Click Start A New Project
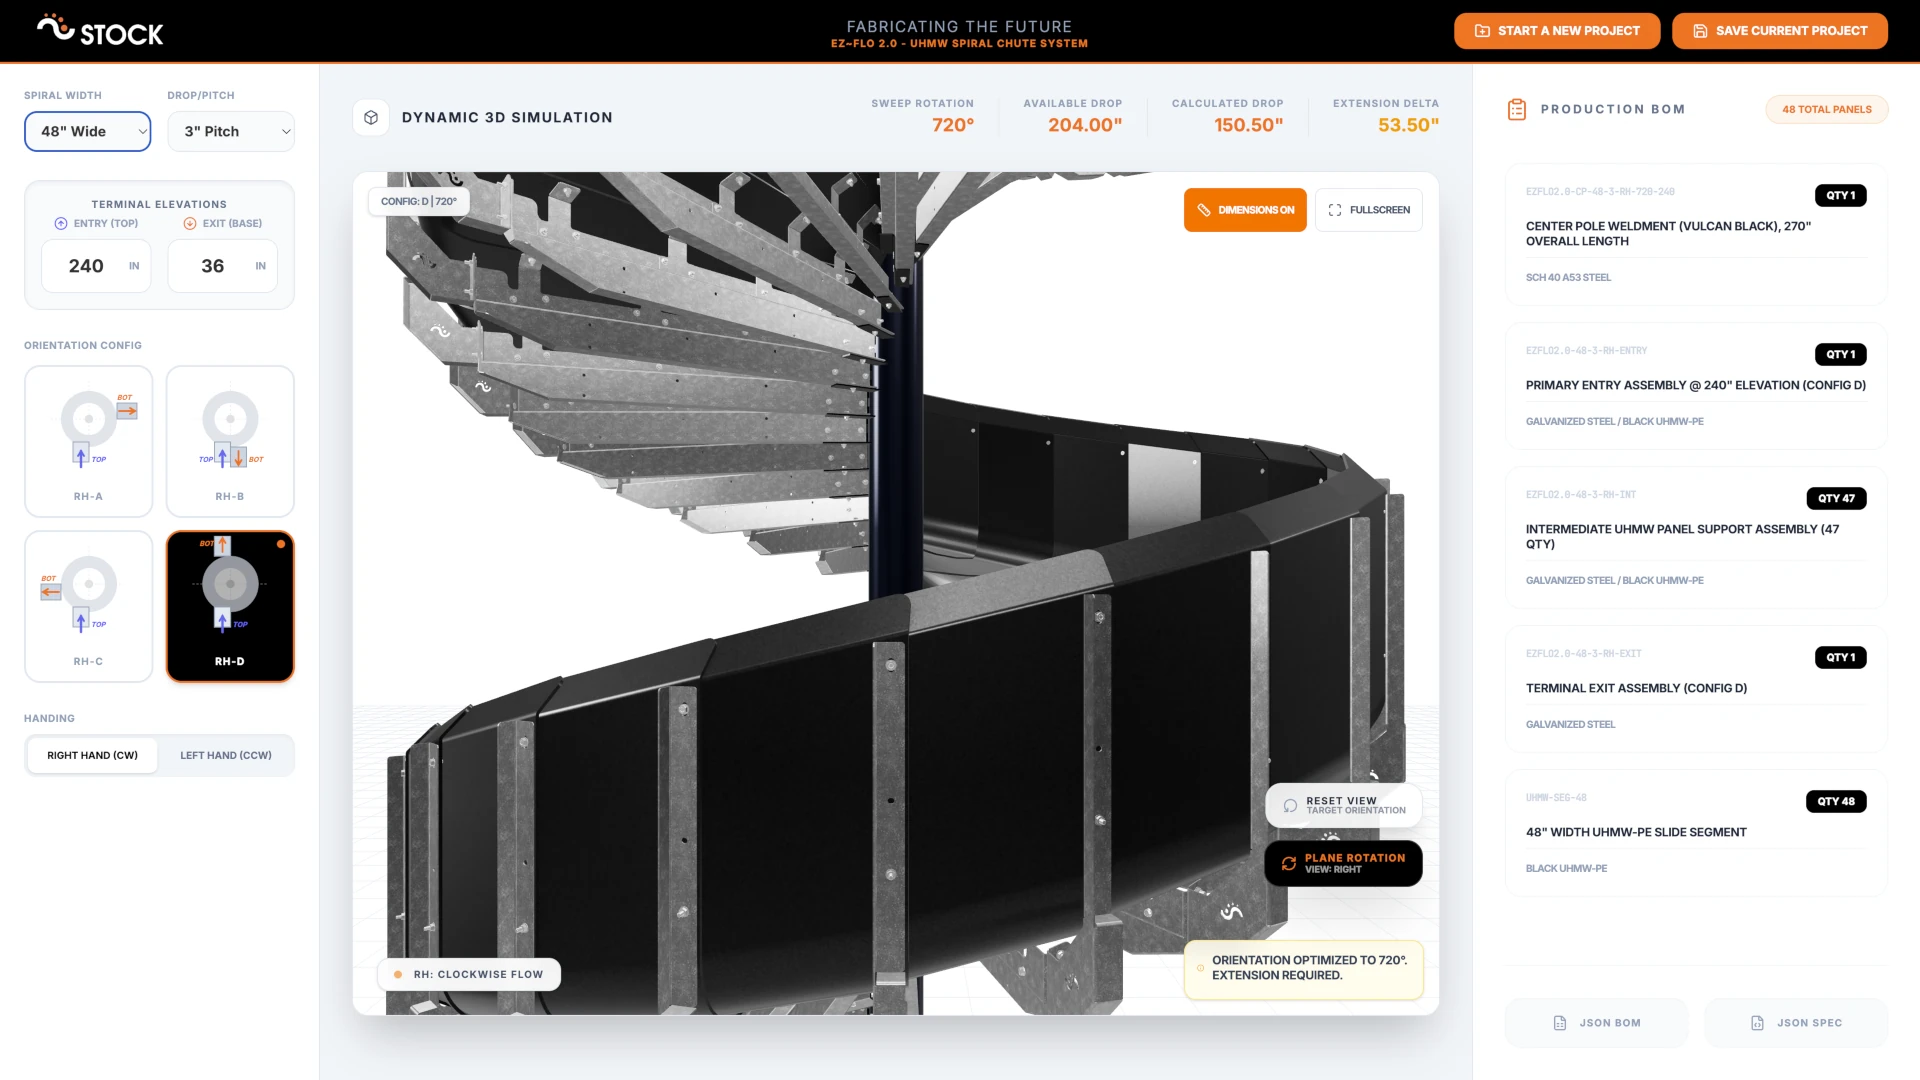This screenshot has width=1920, height=1080. (1557, 31)
